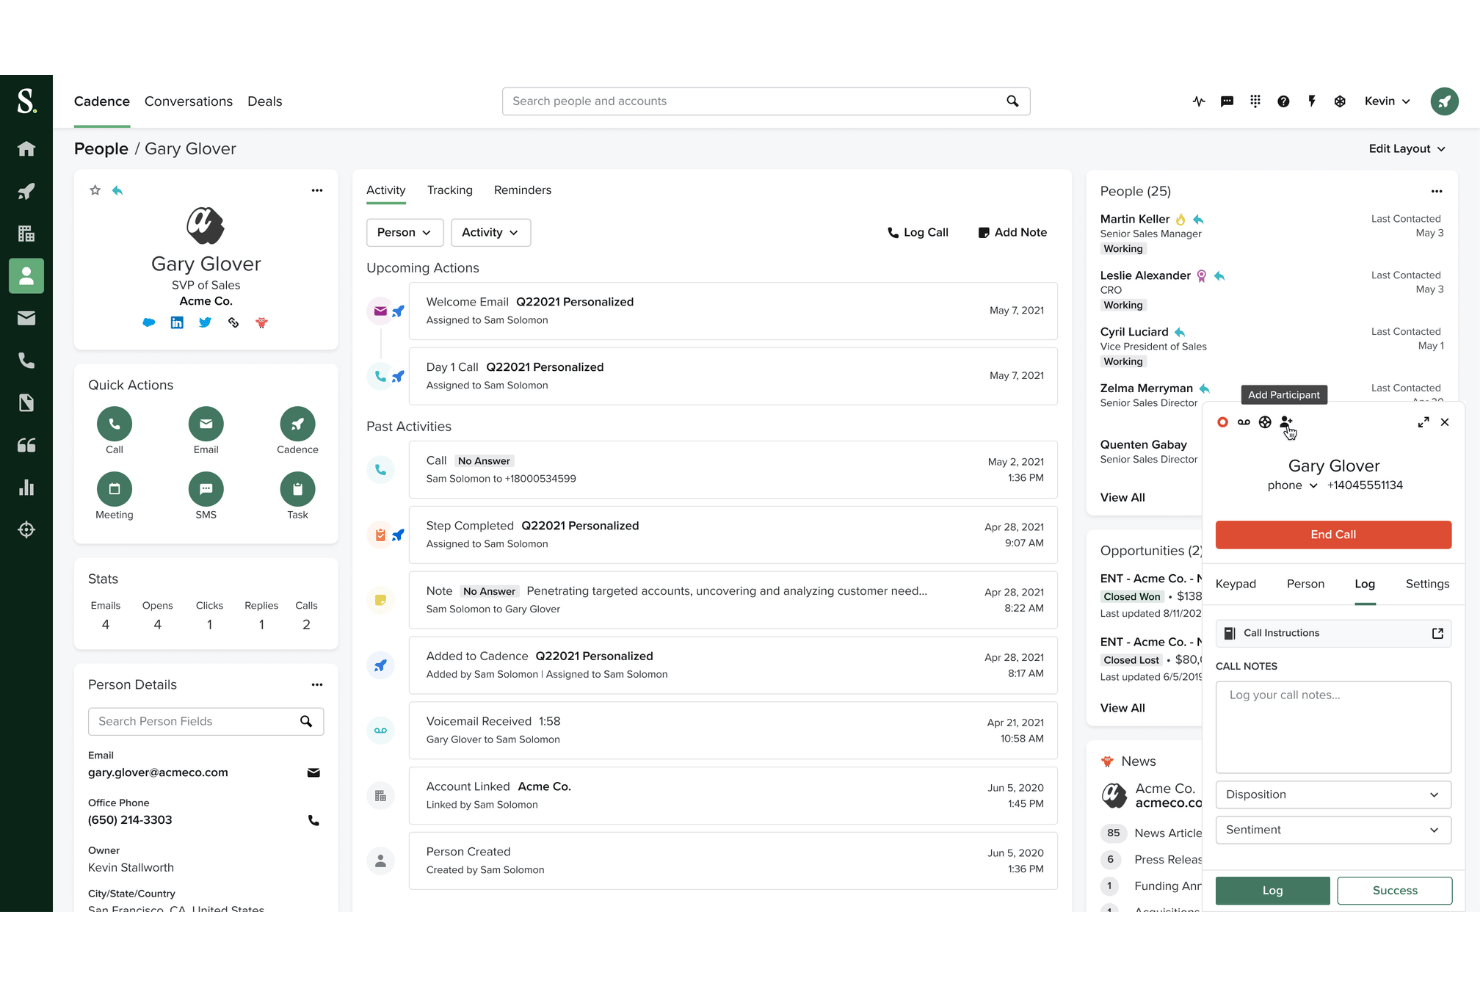
Task: Click the Task quick action button
Action: pyautogui.click(x=297, y=489)
